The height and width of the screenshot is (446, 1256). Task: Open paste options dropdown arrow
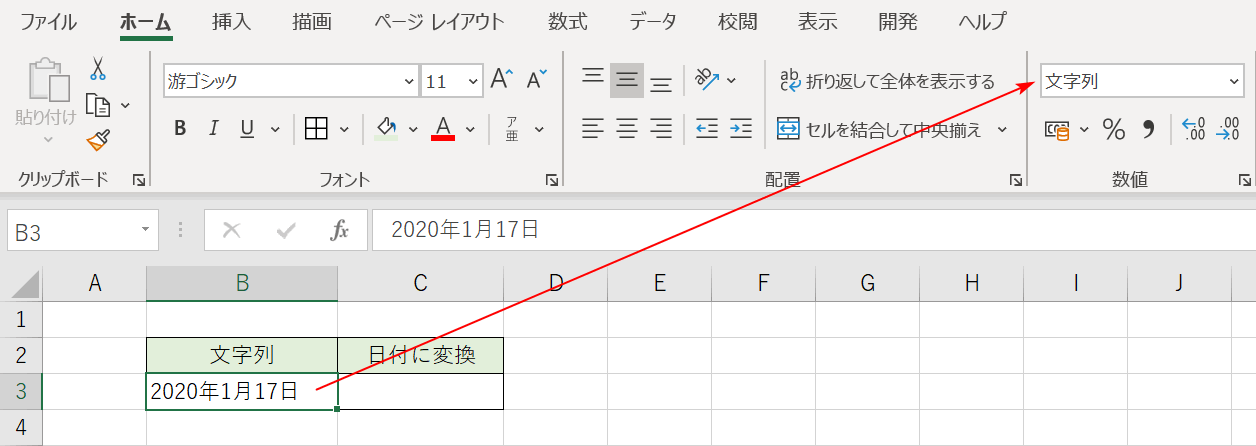click(x=47, y=139)
